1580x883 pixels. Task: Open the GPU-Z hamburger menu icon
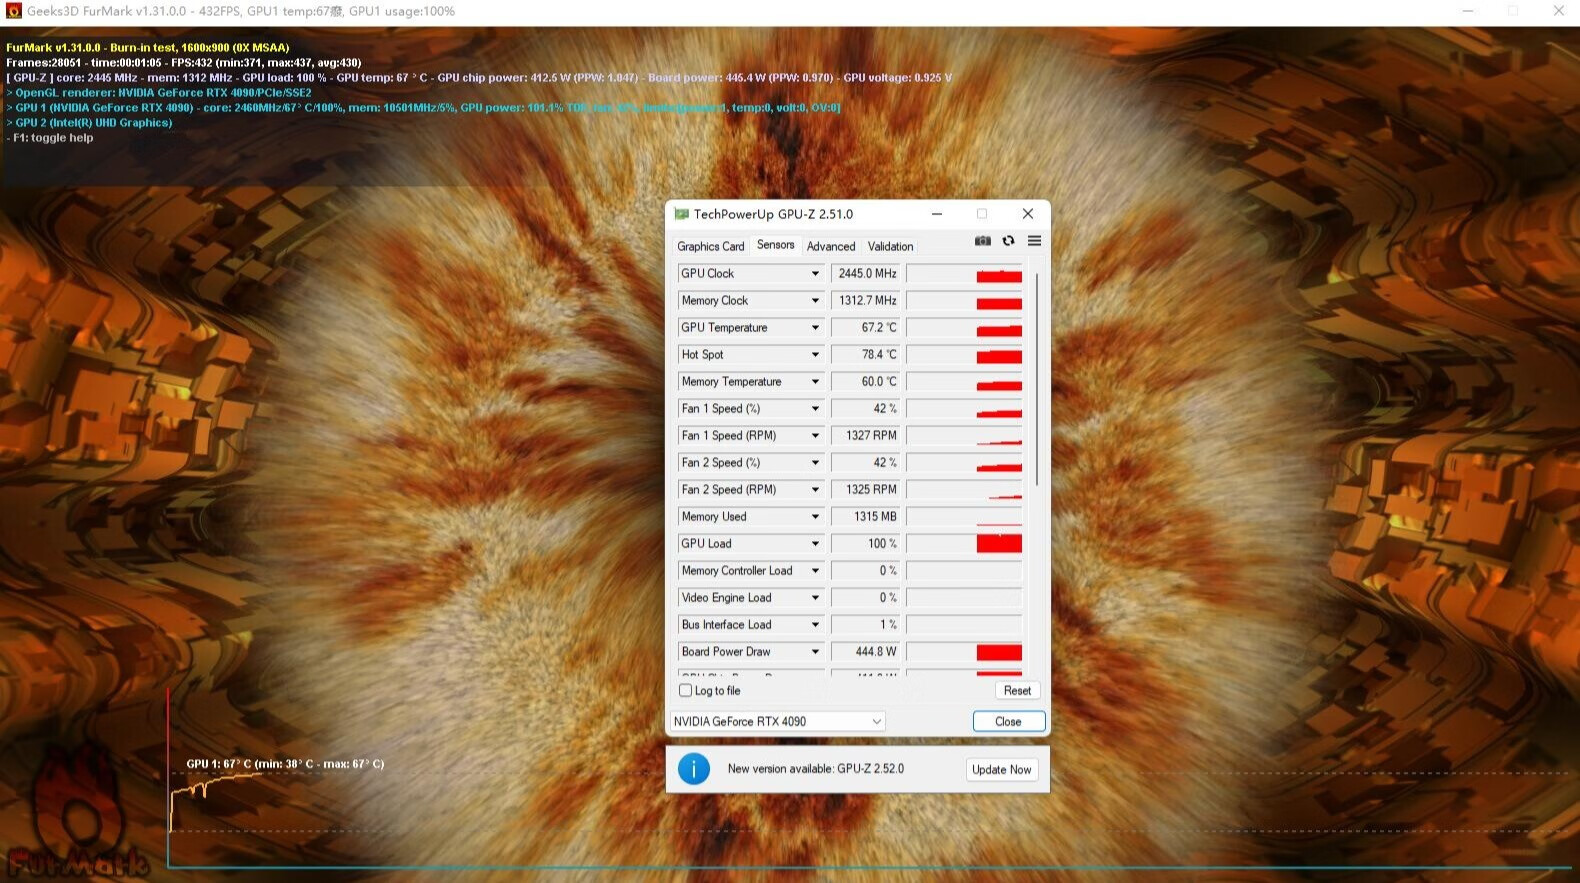point(1034,241)
